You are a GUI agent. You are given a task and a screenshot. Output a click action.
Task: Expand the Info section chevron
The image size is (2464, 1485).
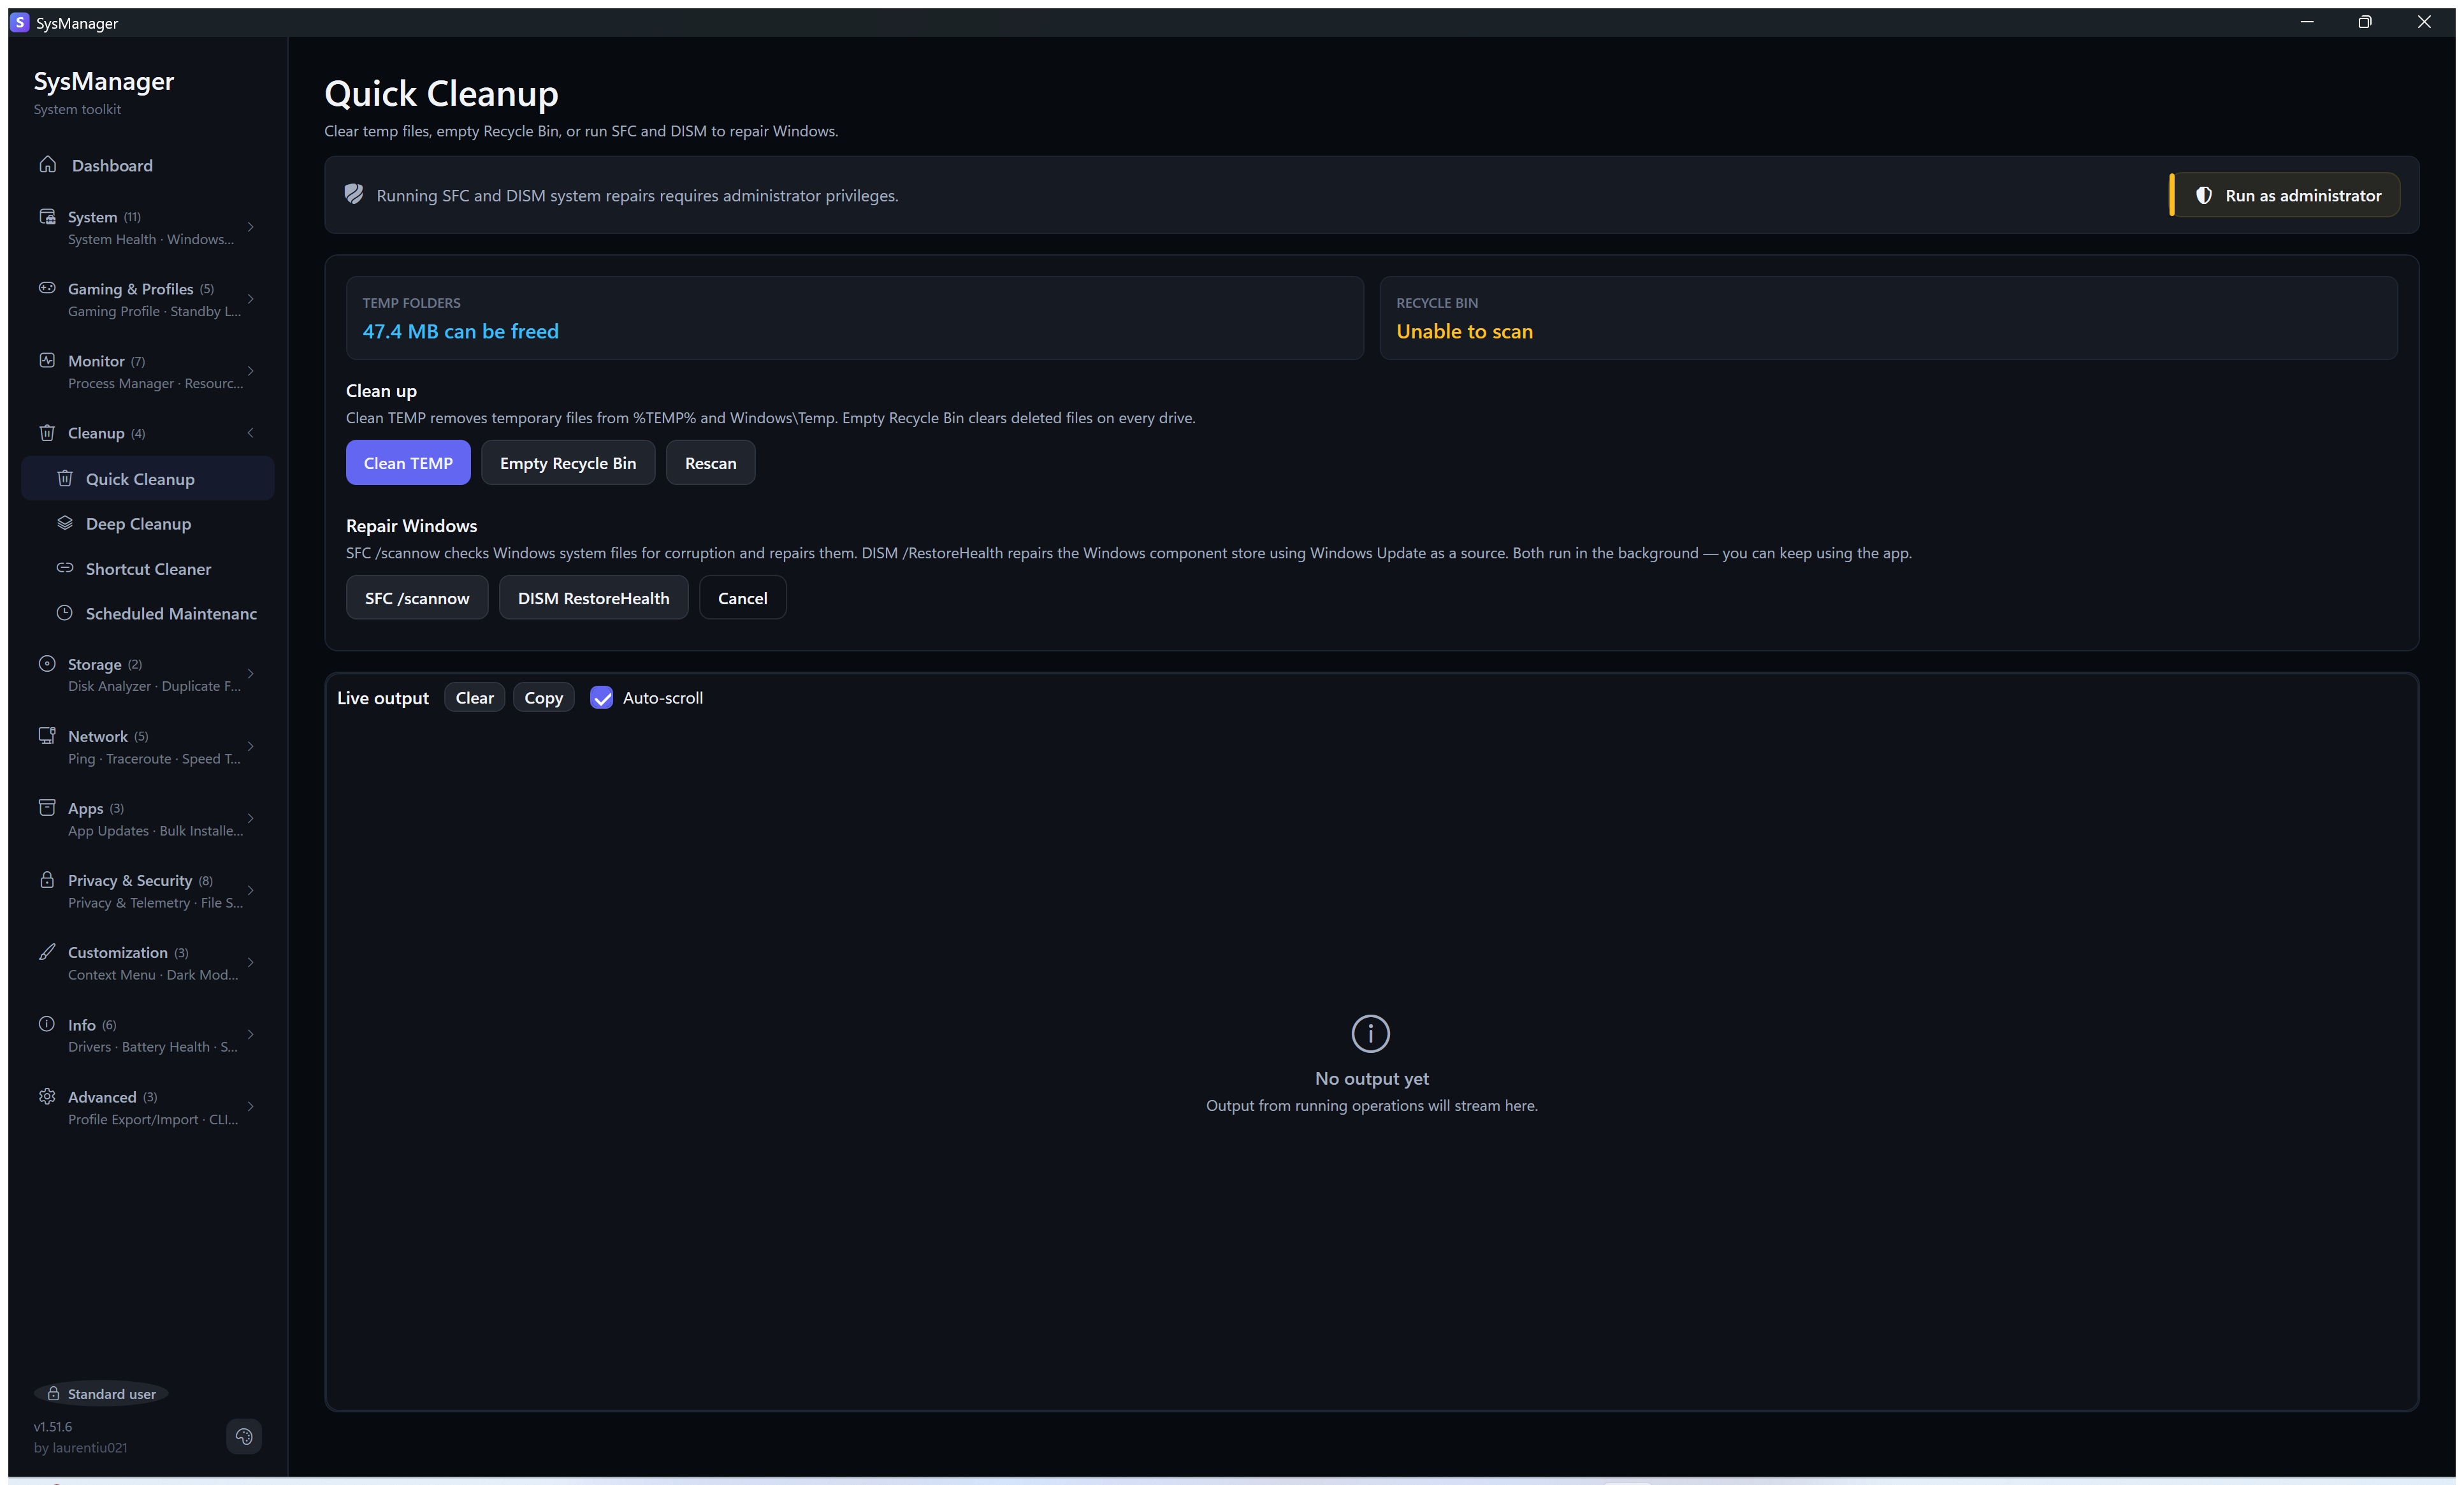click(x=251, y=1034)
